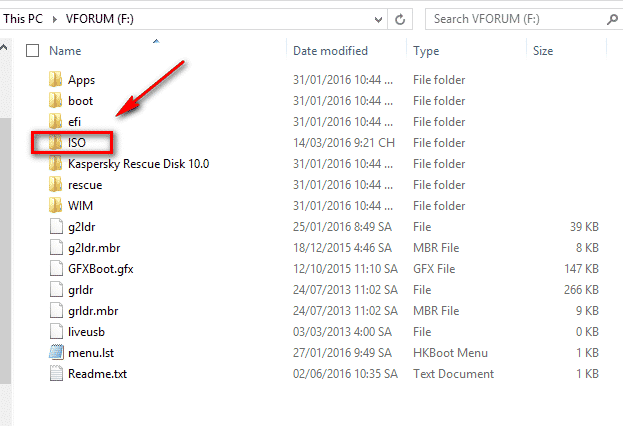
Task: Click the g2ldr.mbr file icon
Action: (56, 248)
